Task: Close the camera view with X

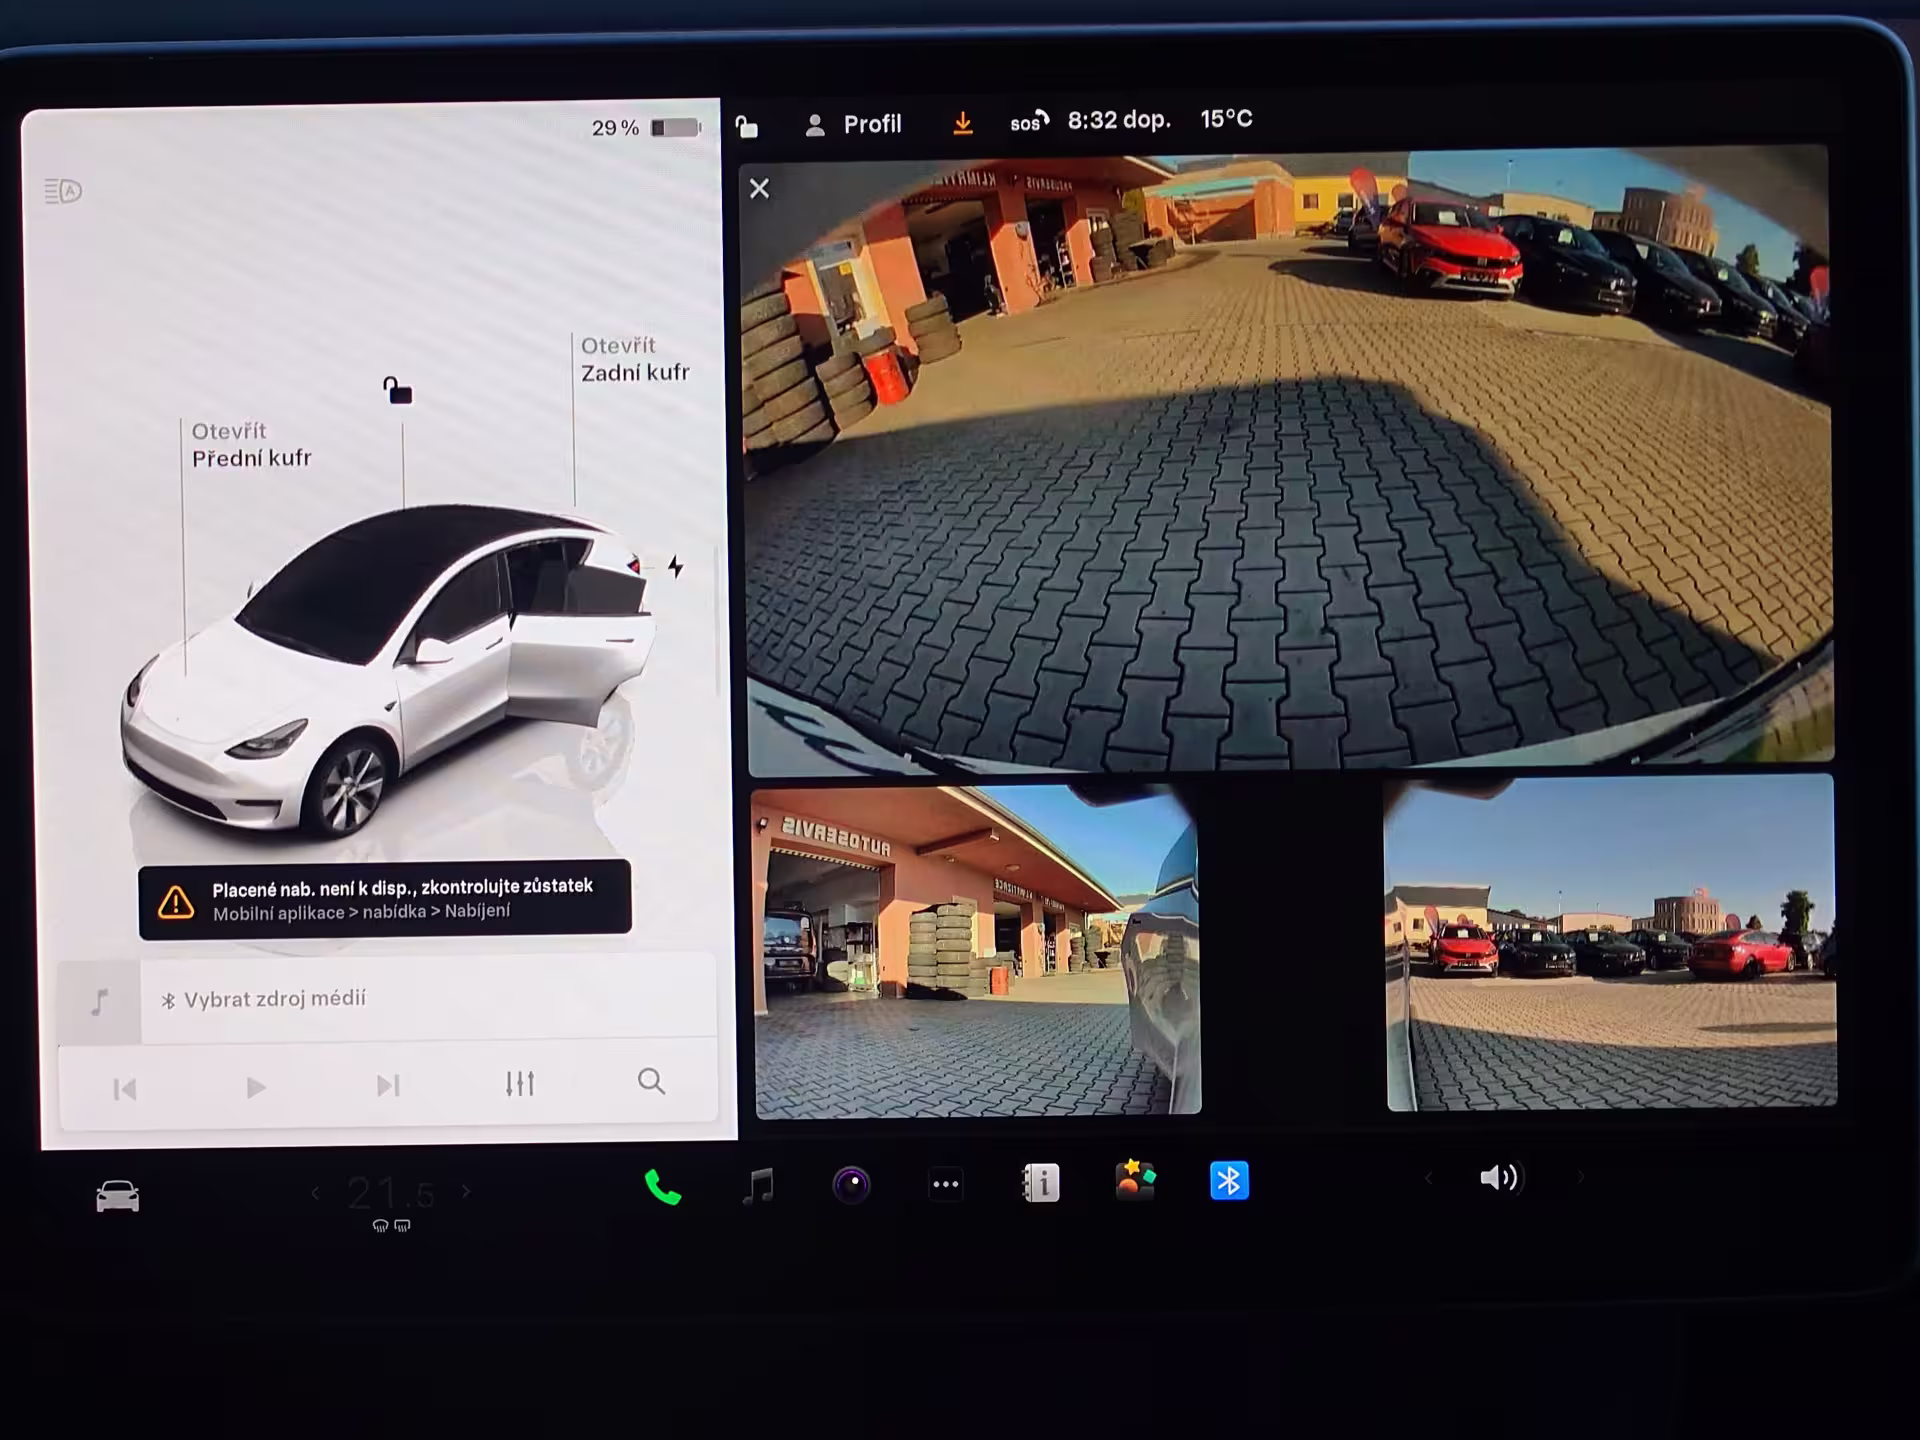Action: 759,188
